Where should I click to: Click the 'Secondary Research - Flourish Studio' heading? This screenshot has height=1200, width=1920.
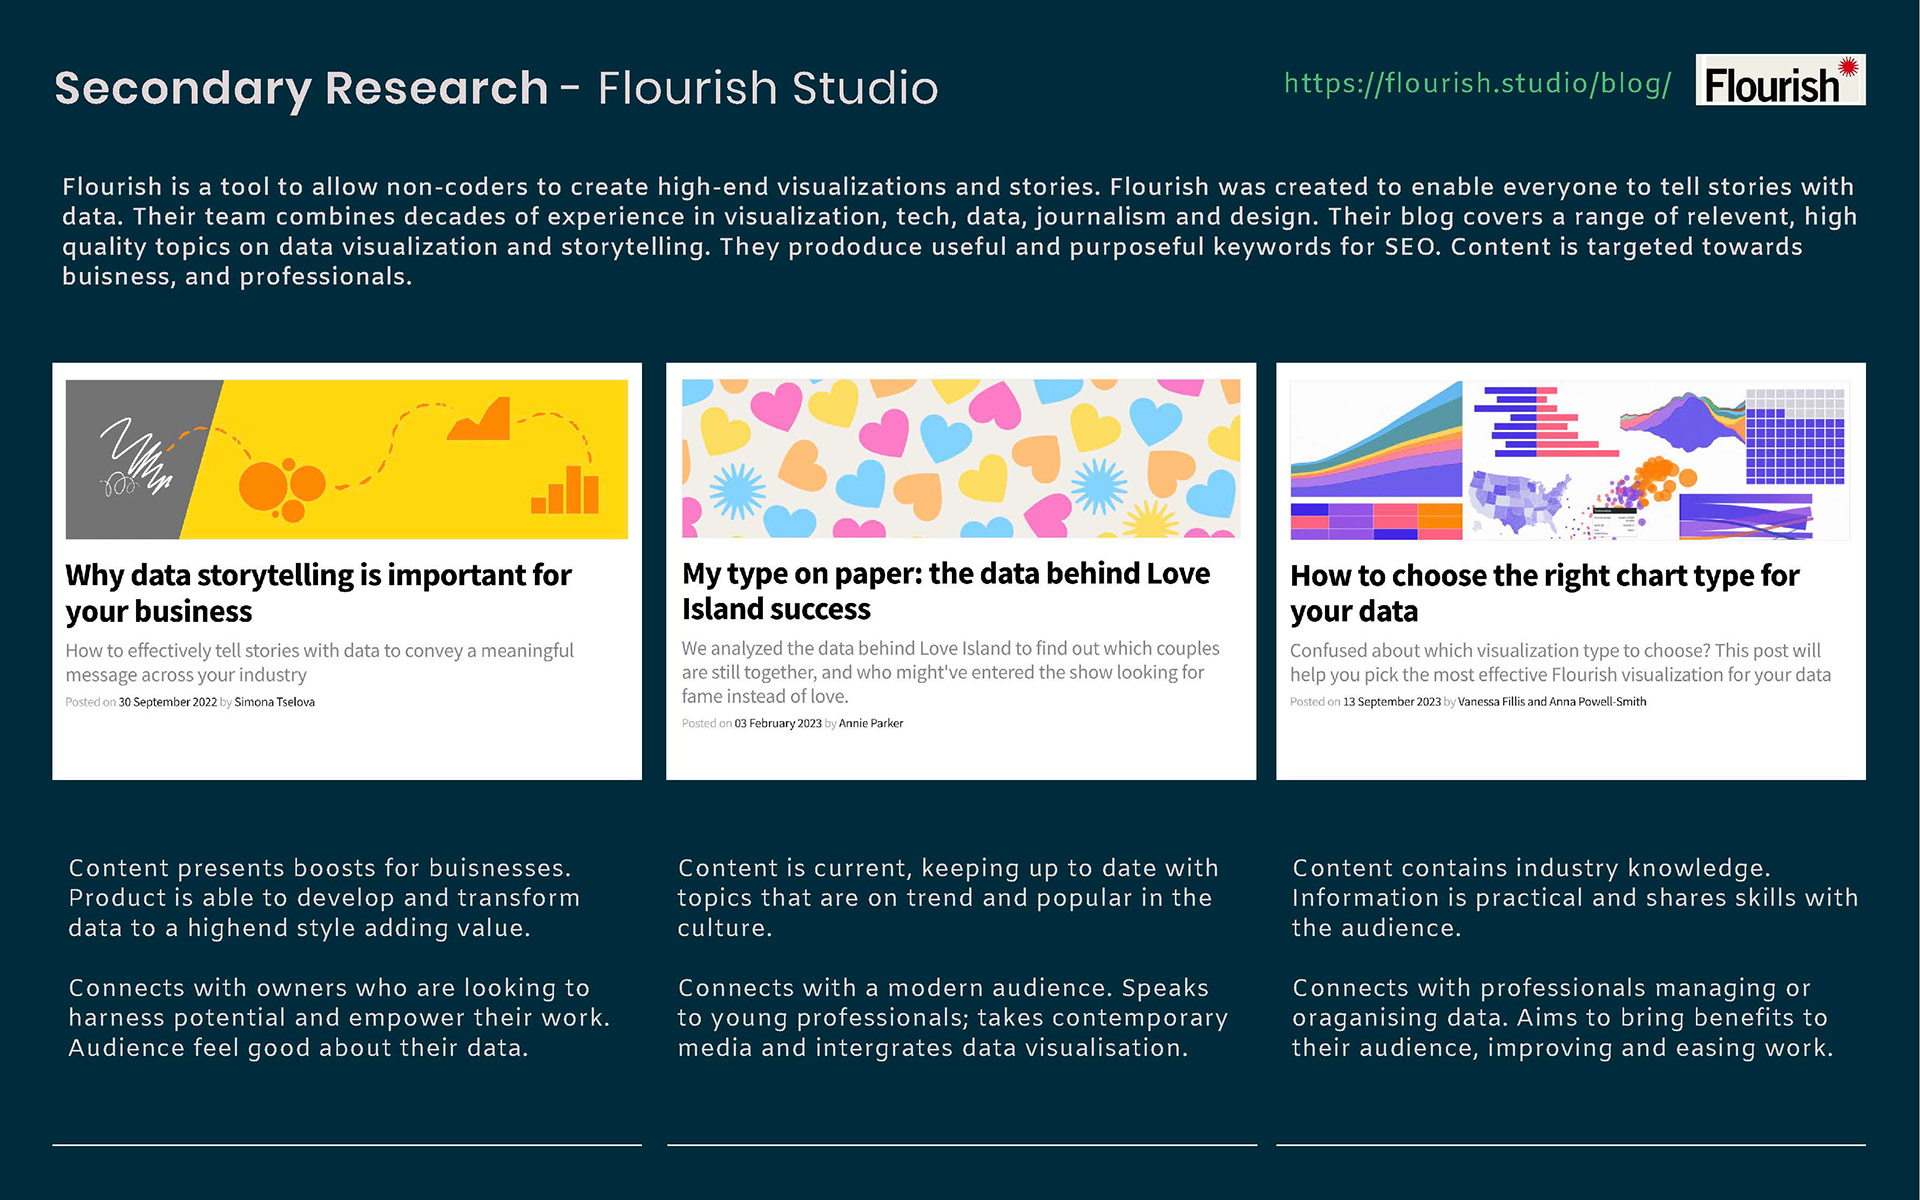click(x=496, y=88)
